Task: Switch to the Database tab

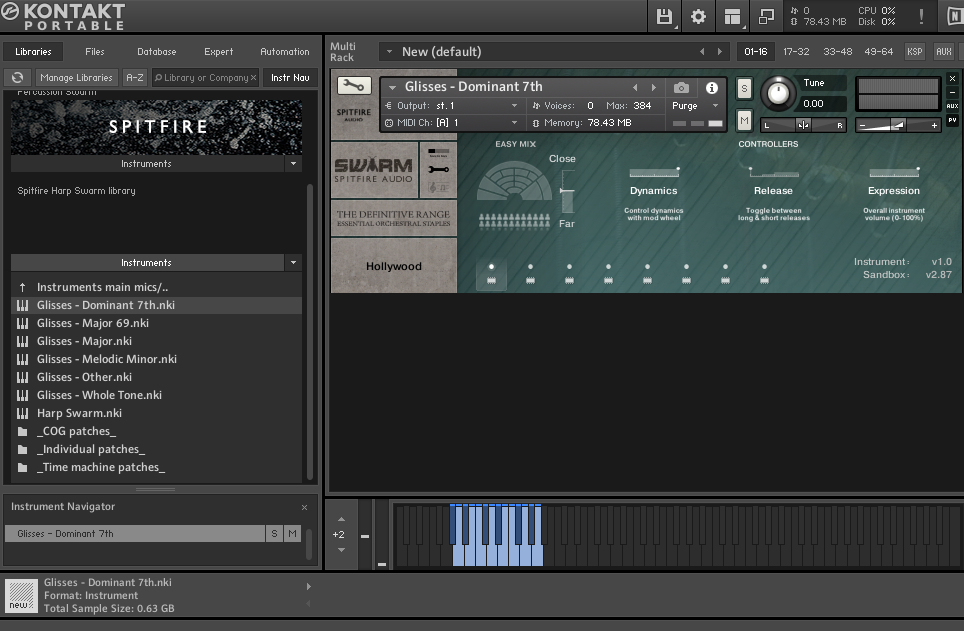Action: 157,52
